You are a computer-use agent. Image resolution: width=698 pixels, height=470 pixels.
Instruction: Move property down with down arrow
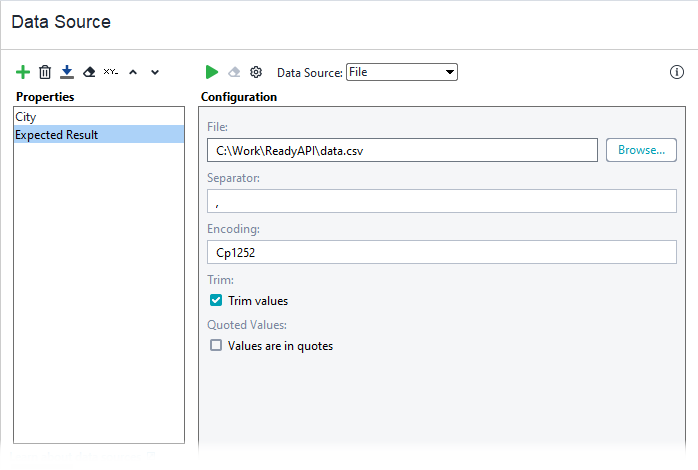[155, 72]
